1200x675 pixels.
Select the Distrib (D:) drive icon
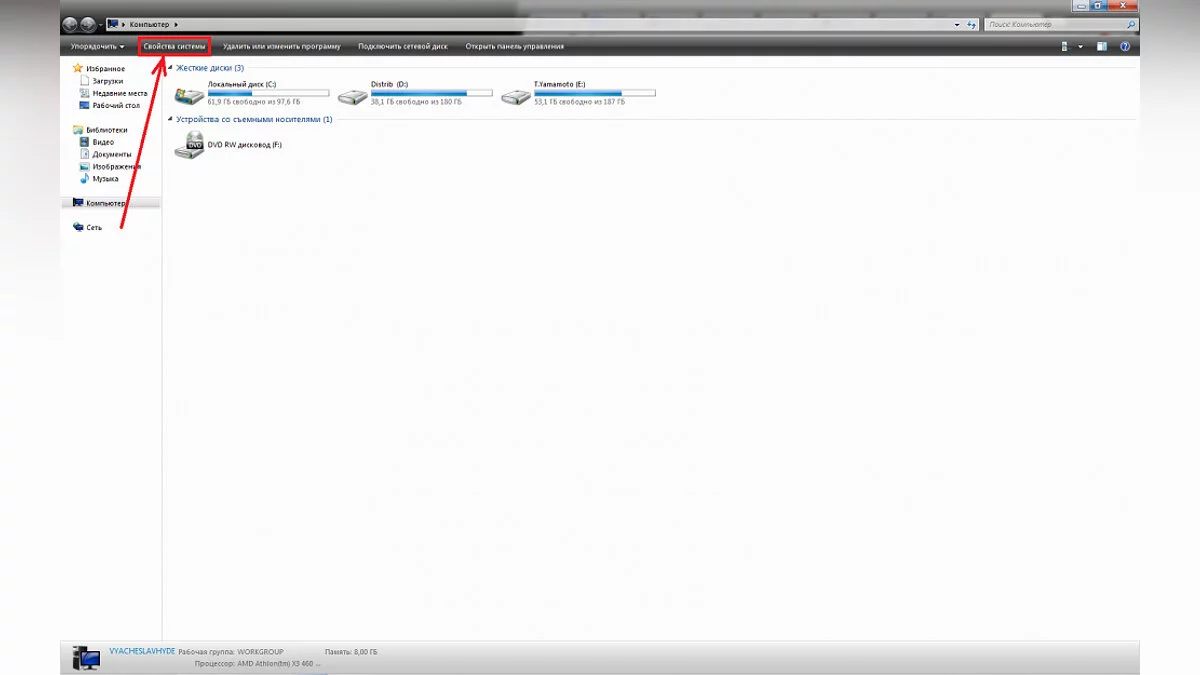(x=352, y=96)
